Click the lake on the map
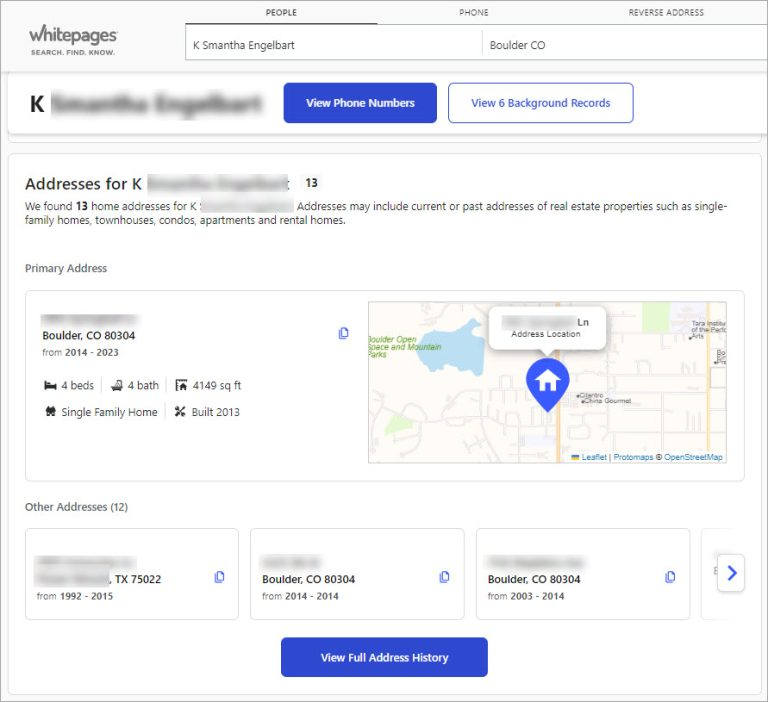 (451, 350)
